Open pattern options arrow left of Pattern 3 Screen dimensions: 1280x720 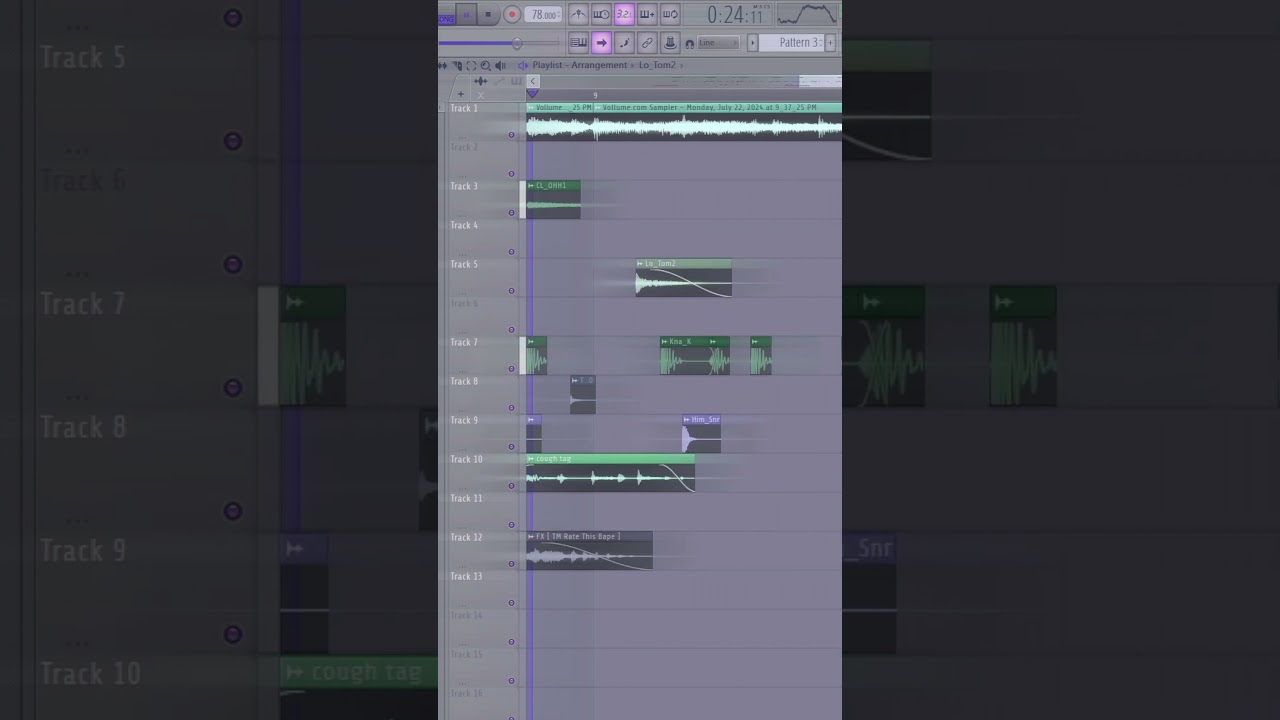click(752, 42)
